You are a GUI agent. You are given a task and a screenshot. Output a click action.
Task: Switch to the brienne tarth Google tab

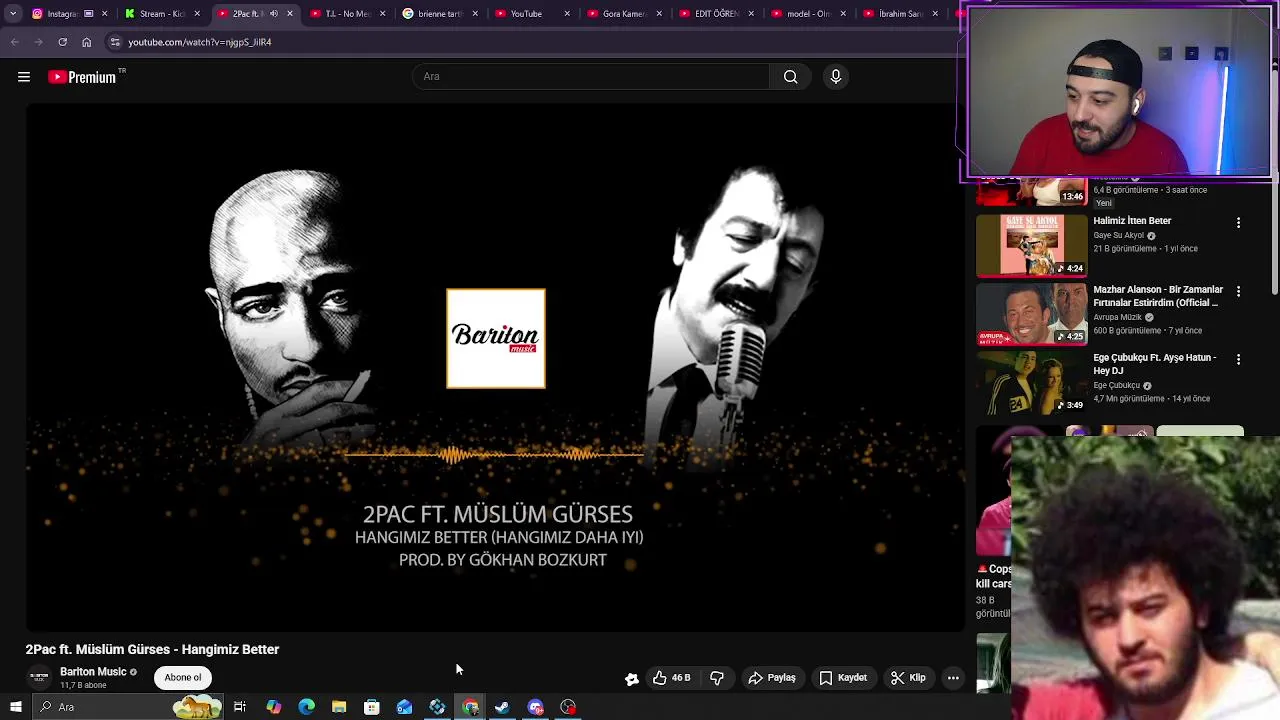439,14
